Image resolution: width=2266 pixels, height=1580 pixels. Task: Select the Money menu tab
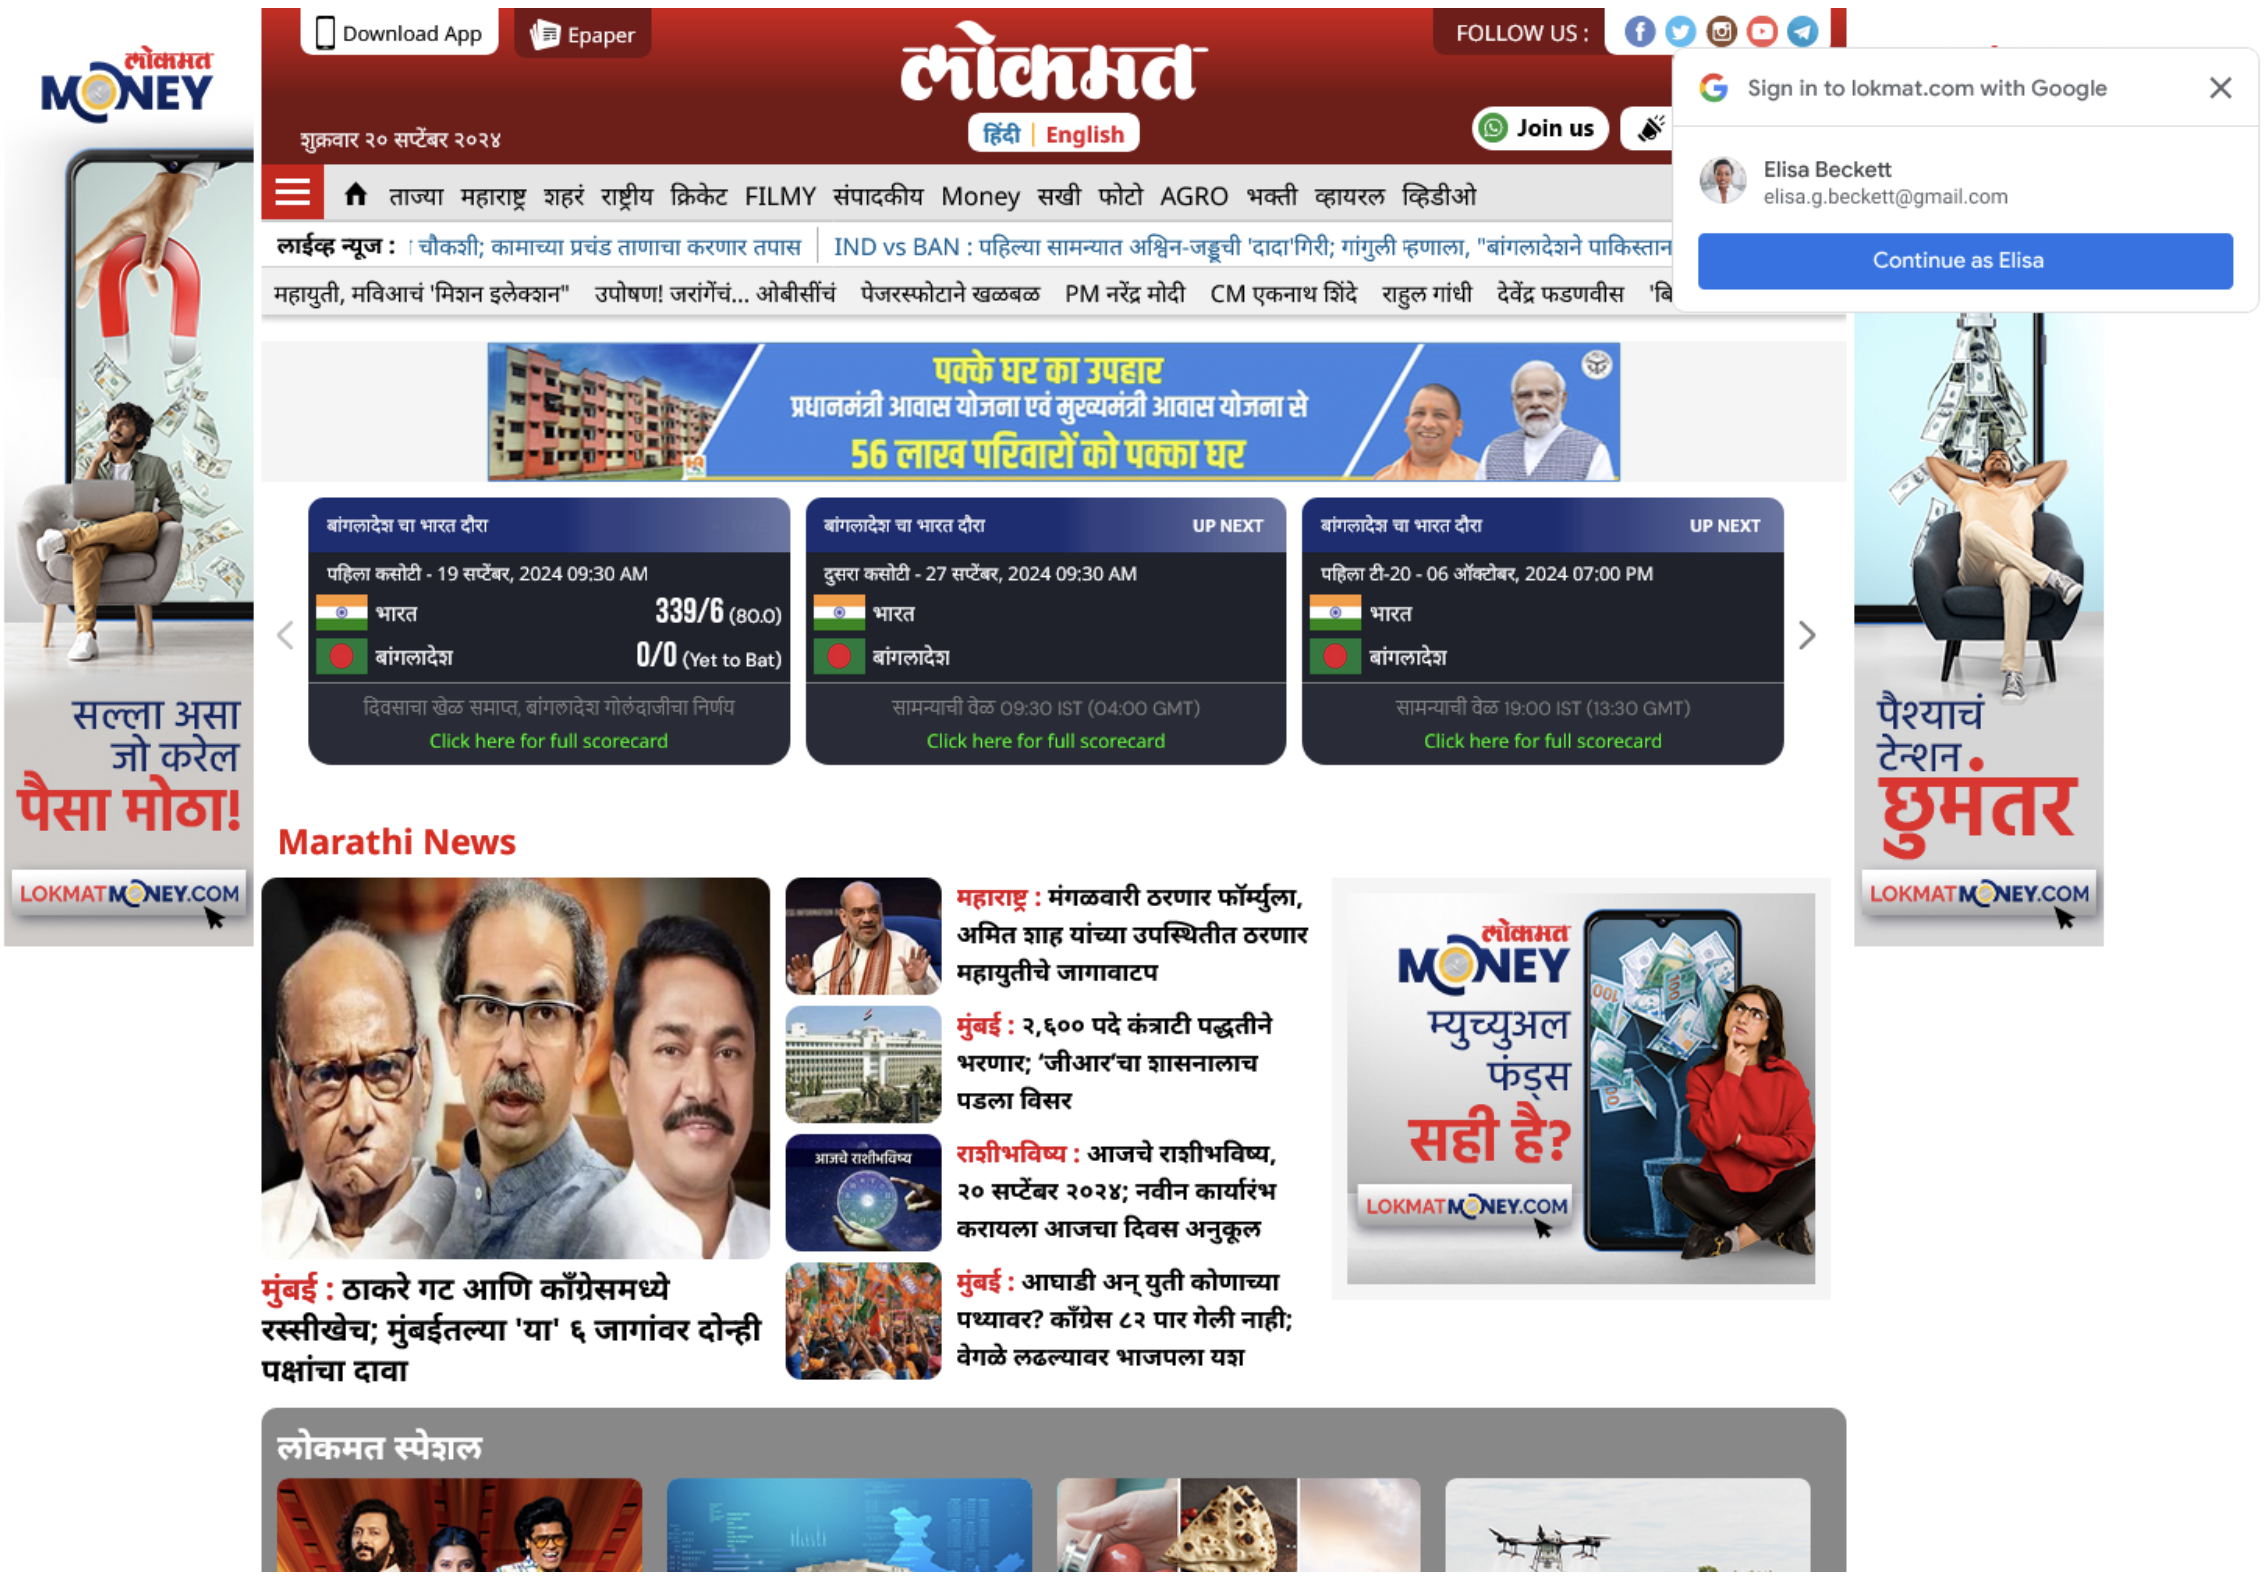click(x=981, y=194)
